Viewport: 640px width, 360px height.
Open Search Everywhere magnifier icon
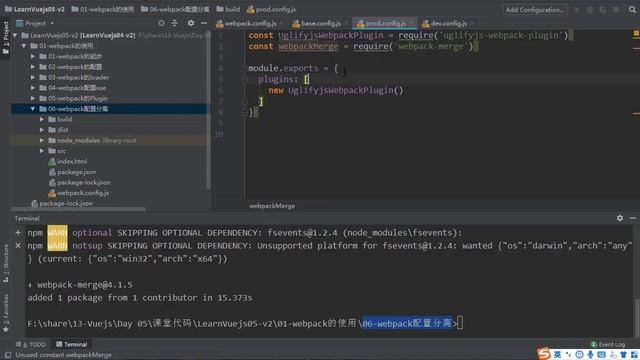[x=632, y=9]
